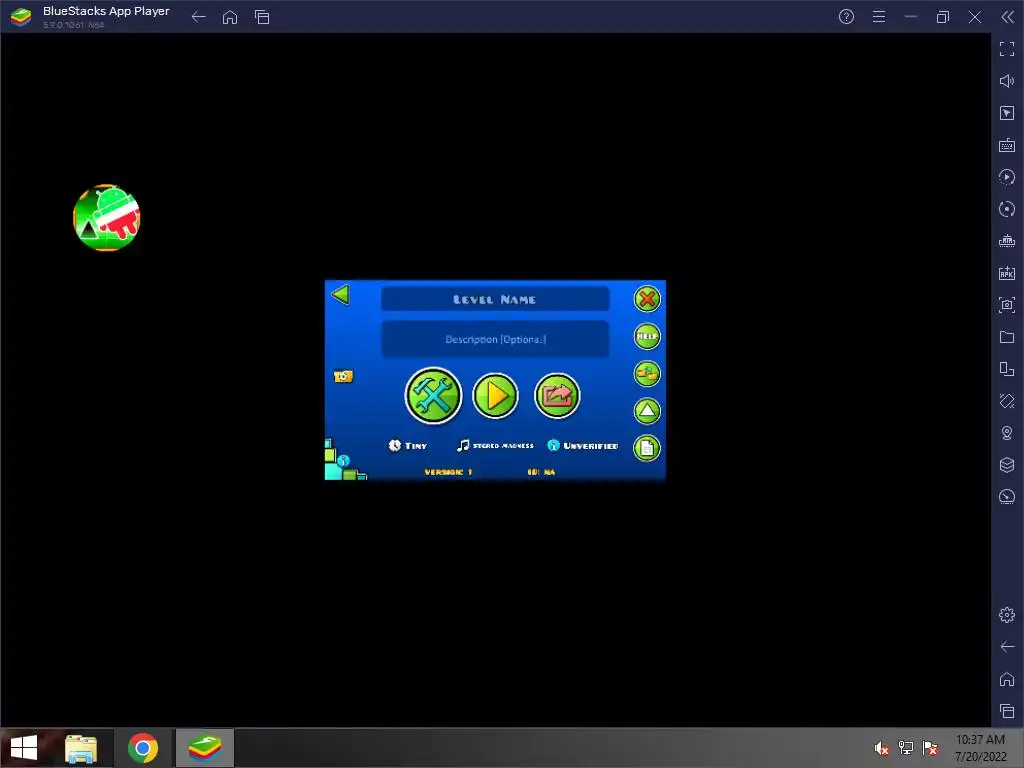Open the BlueStacks hamburger menu

[x=879, y=17]
